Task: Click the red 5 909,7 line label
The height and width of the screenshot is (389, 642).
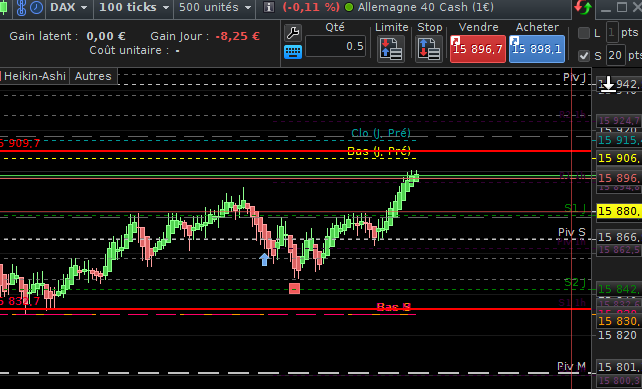Action: (20, 143)
